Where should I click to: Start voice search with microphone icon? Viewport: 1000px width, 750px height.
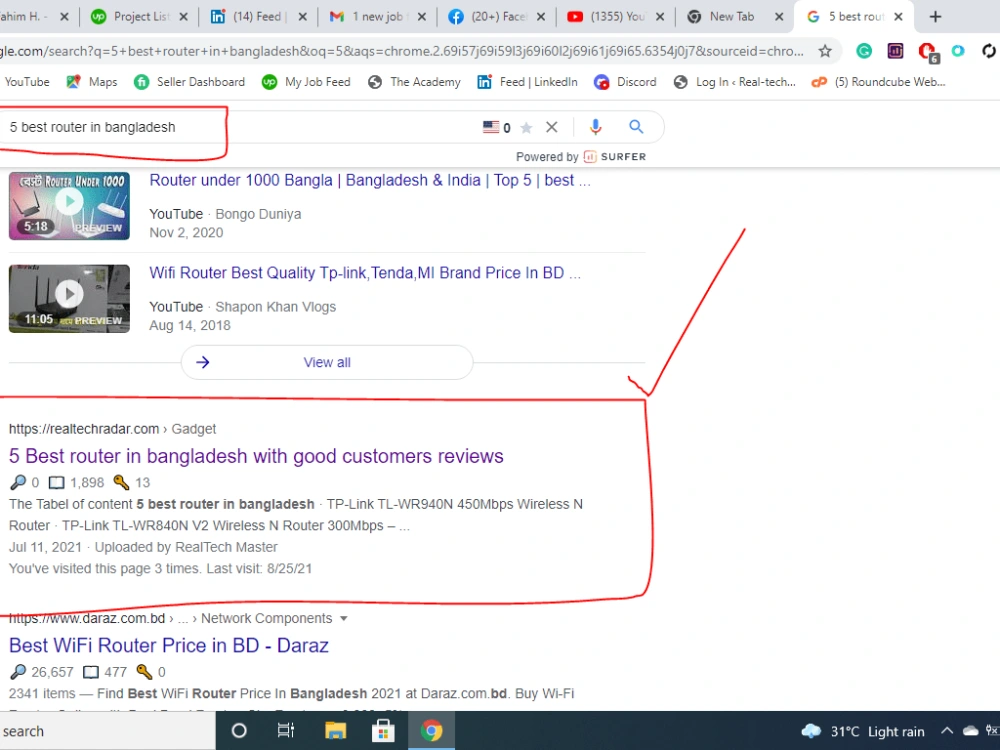(x=595, y=127)
